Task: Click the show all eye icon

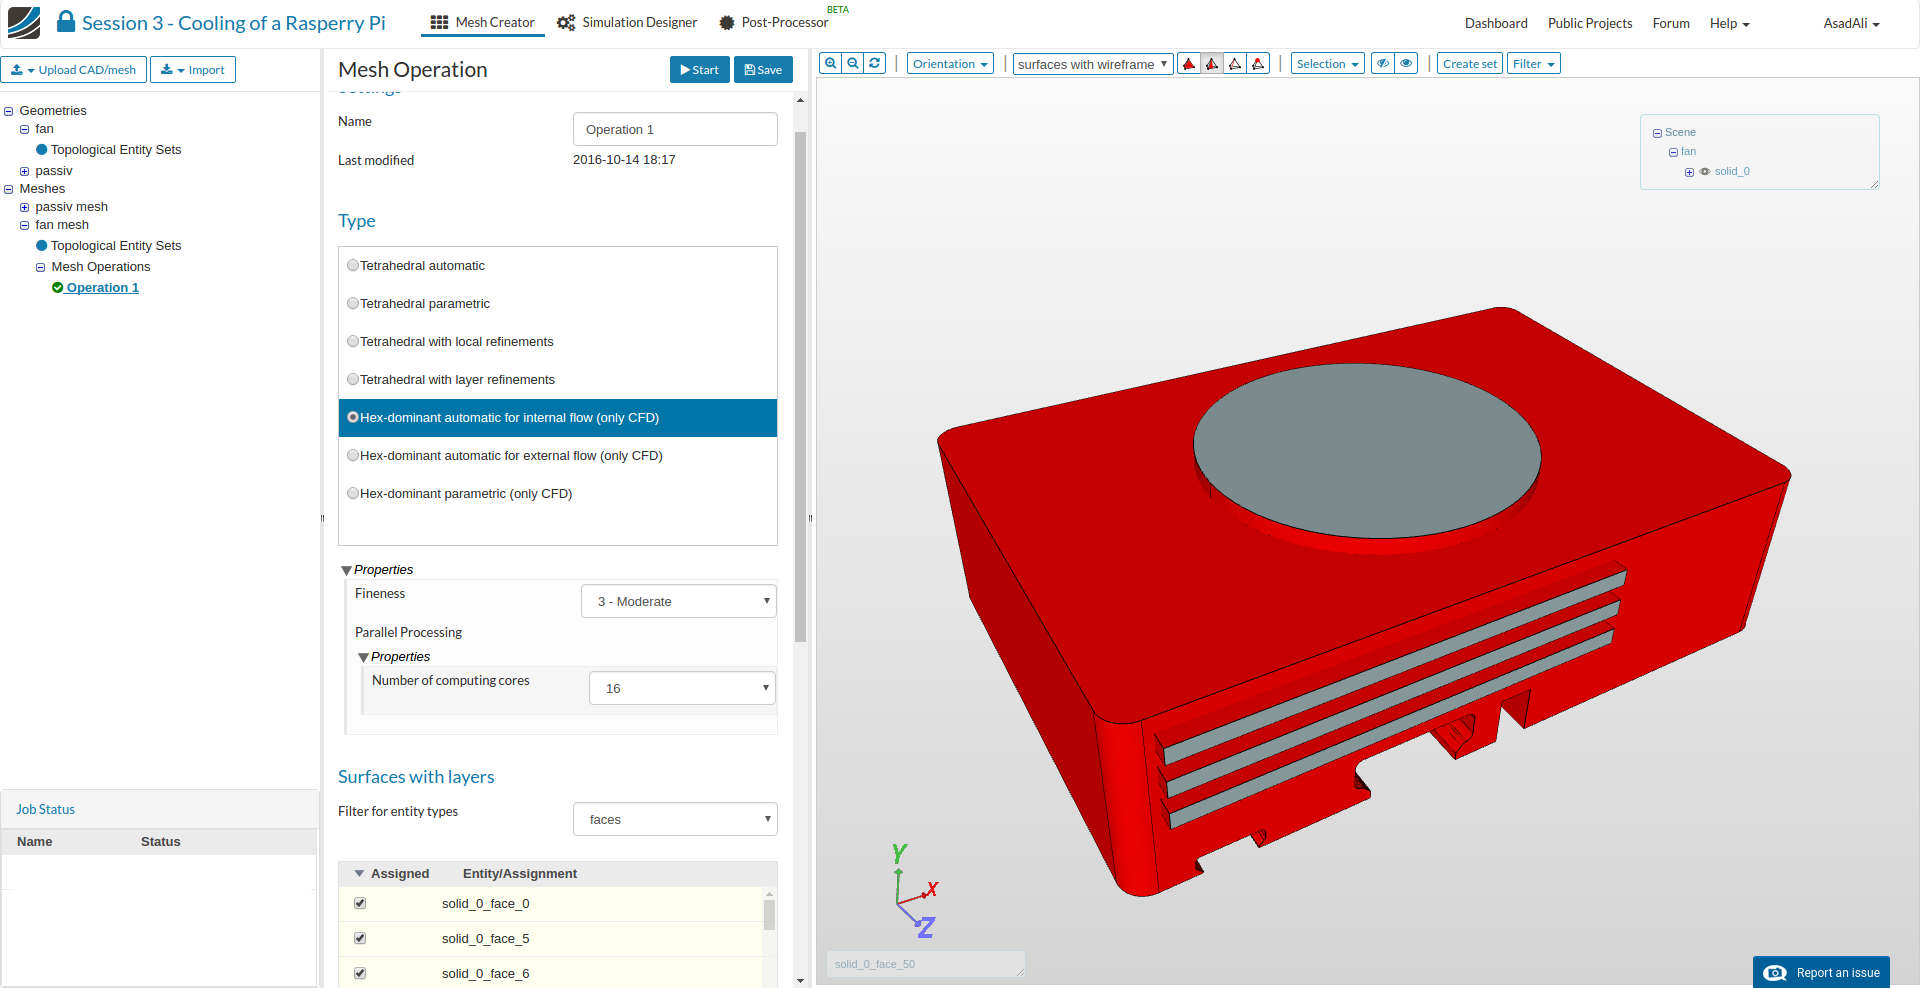Action: (1406, 64)
